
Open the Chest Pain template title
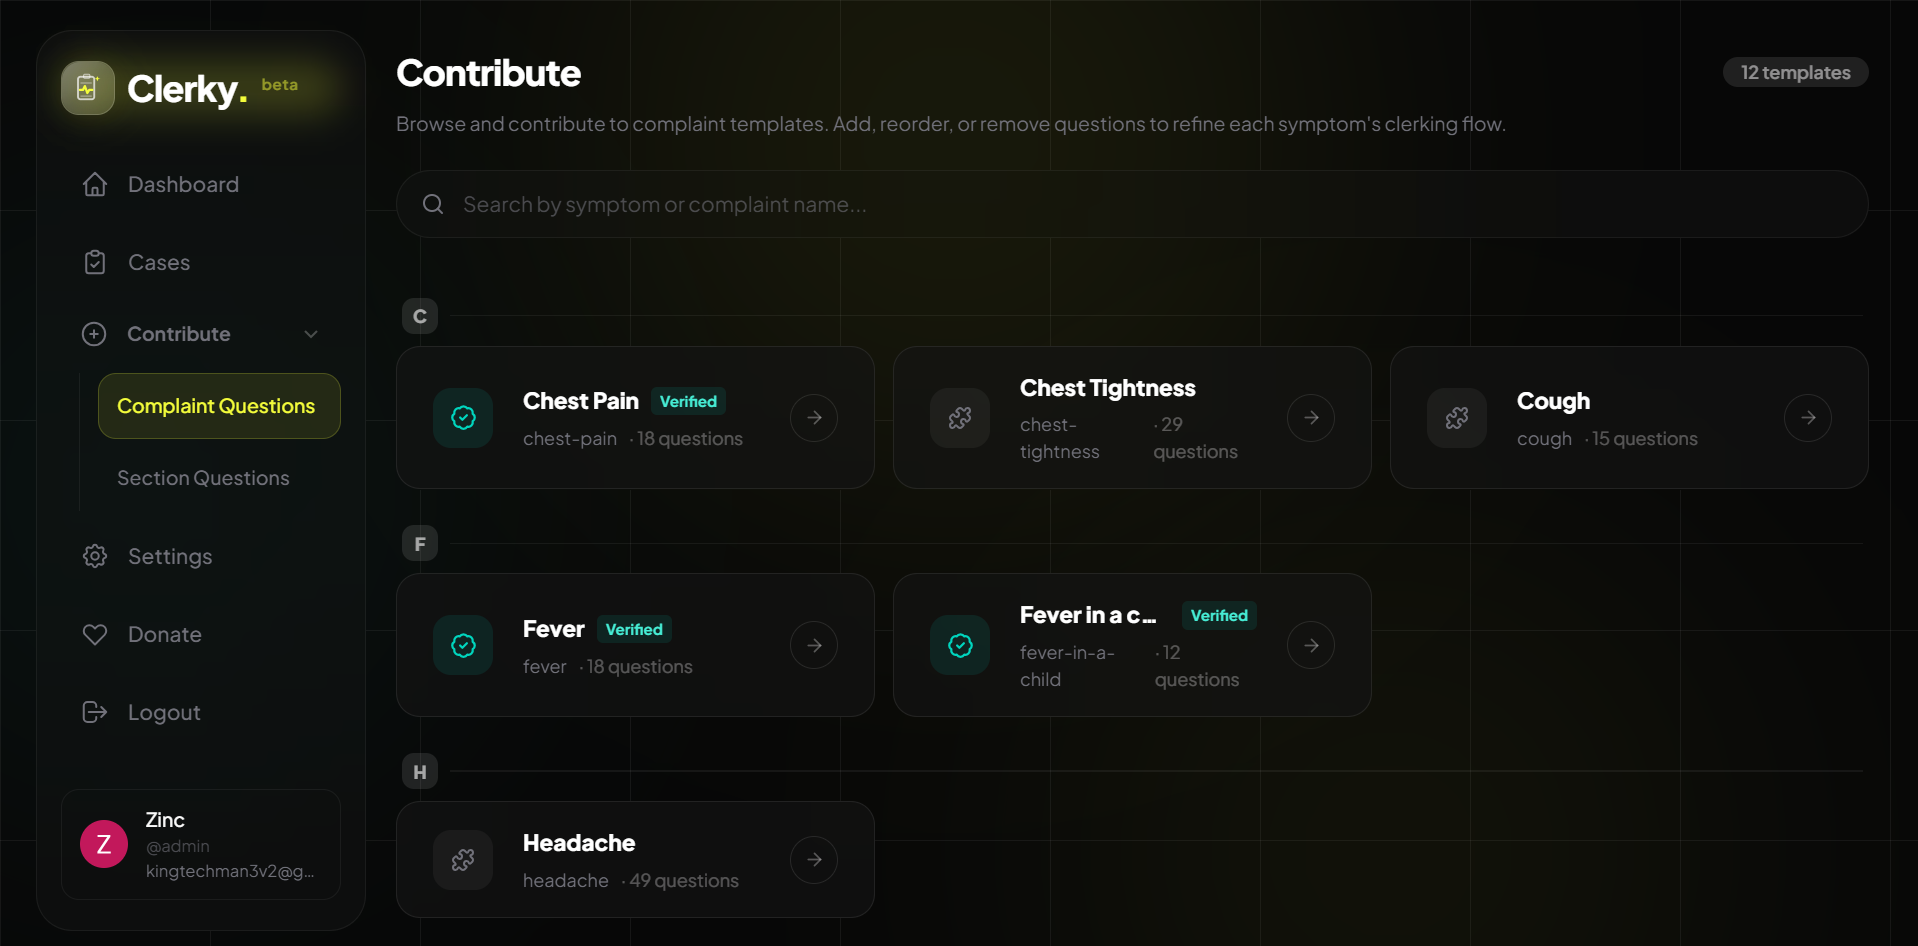tap(581, 401)
